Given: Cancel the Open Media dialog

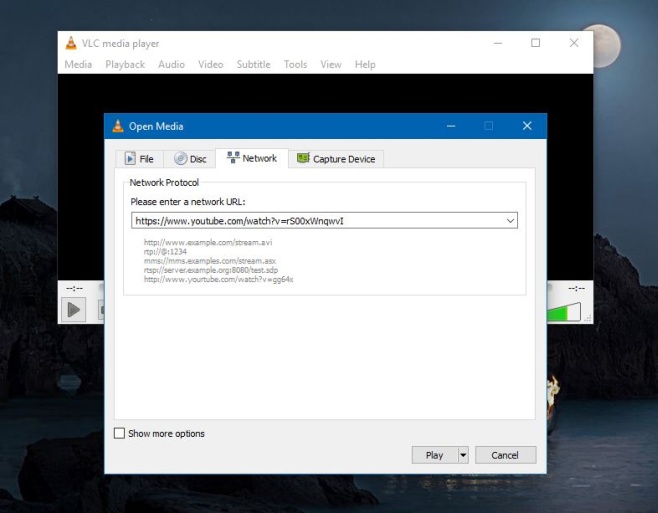Looking at the screenshot, I should pyautogui.click(x=505, y=455).
